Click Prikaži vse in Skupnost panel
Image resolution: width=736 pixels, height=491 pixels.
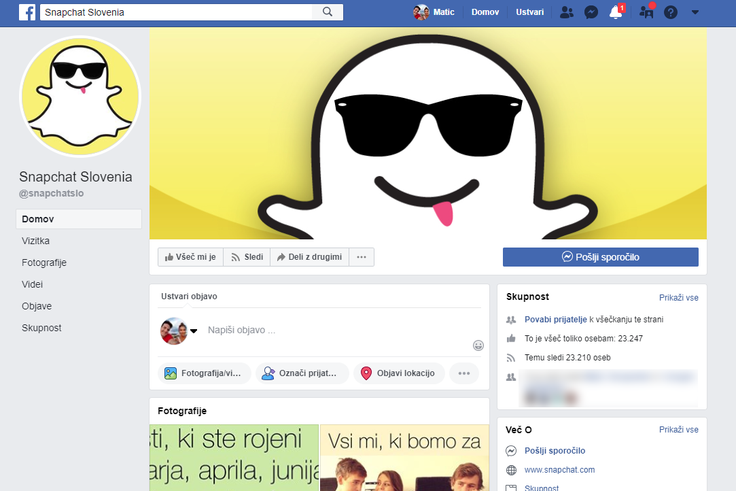(x=678, y=298)
